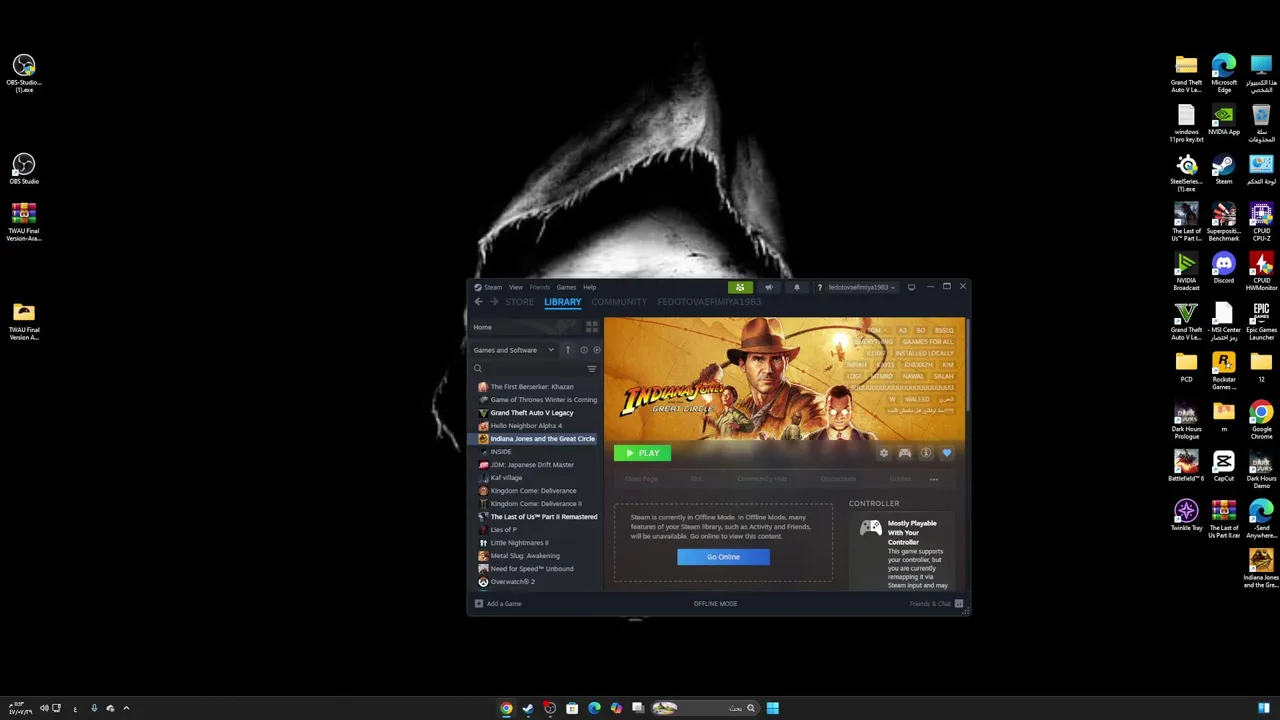
Task: Switch to the LIBRARY tab
Action: [x=562, y=302]
